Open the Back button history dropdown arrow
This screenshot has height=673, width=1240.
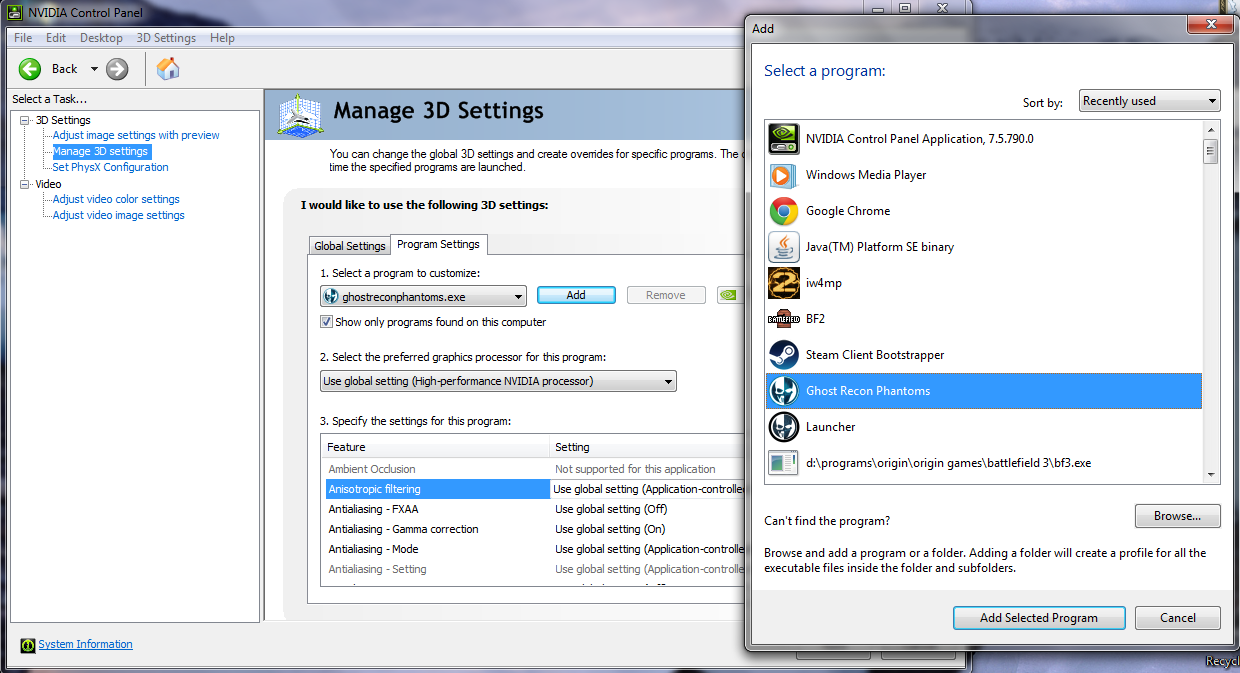click(x=94, y=69)
